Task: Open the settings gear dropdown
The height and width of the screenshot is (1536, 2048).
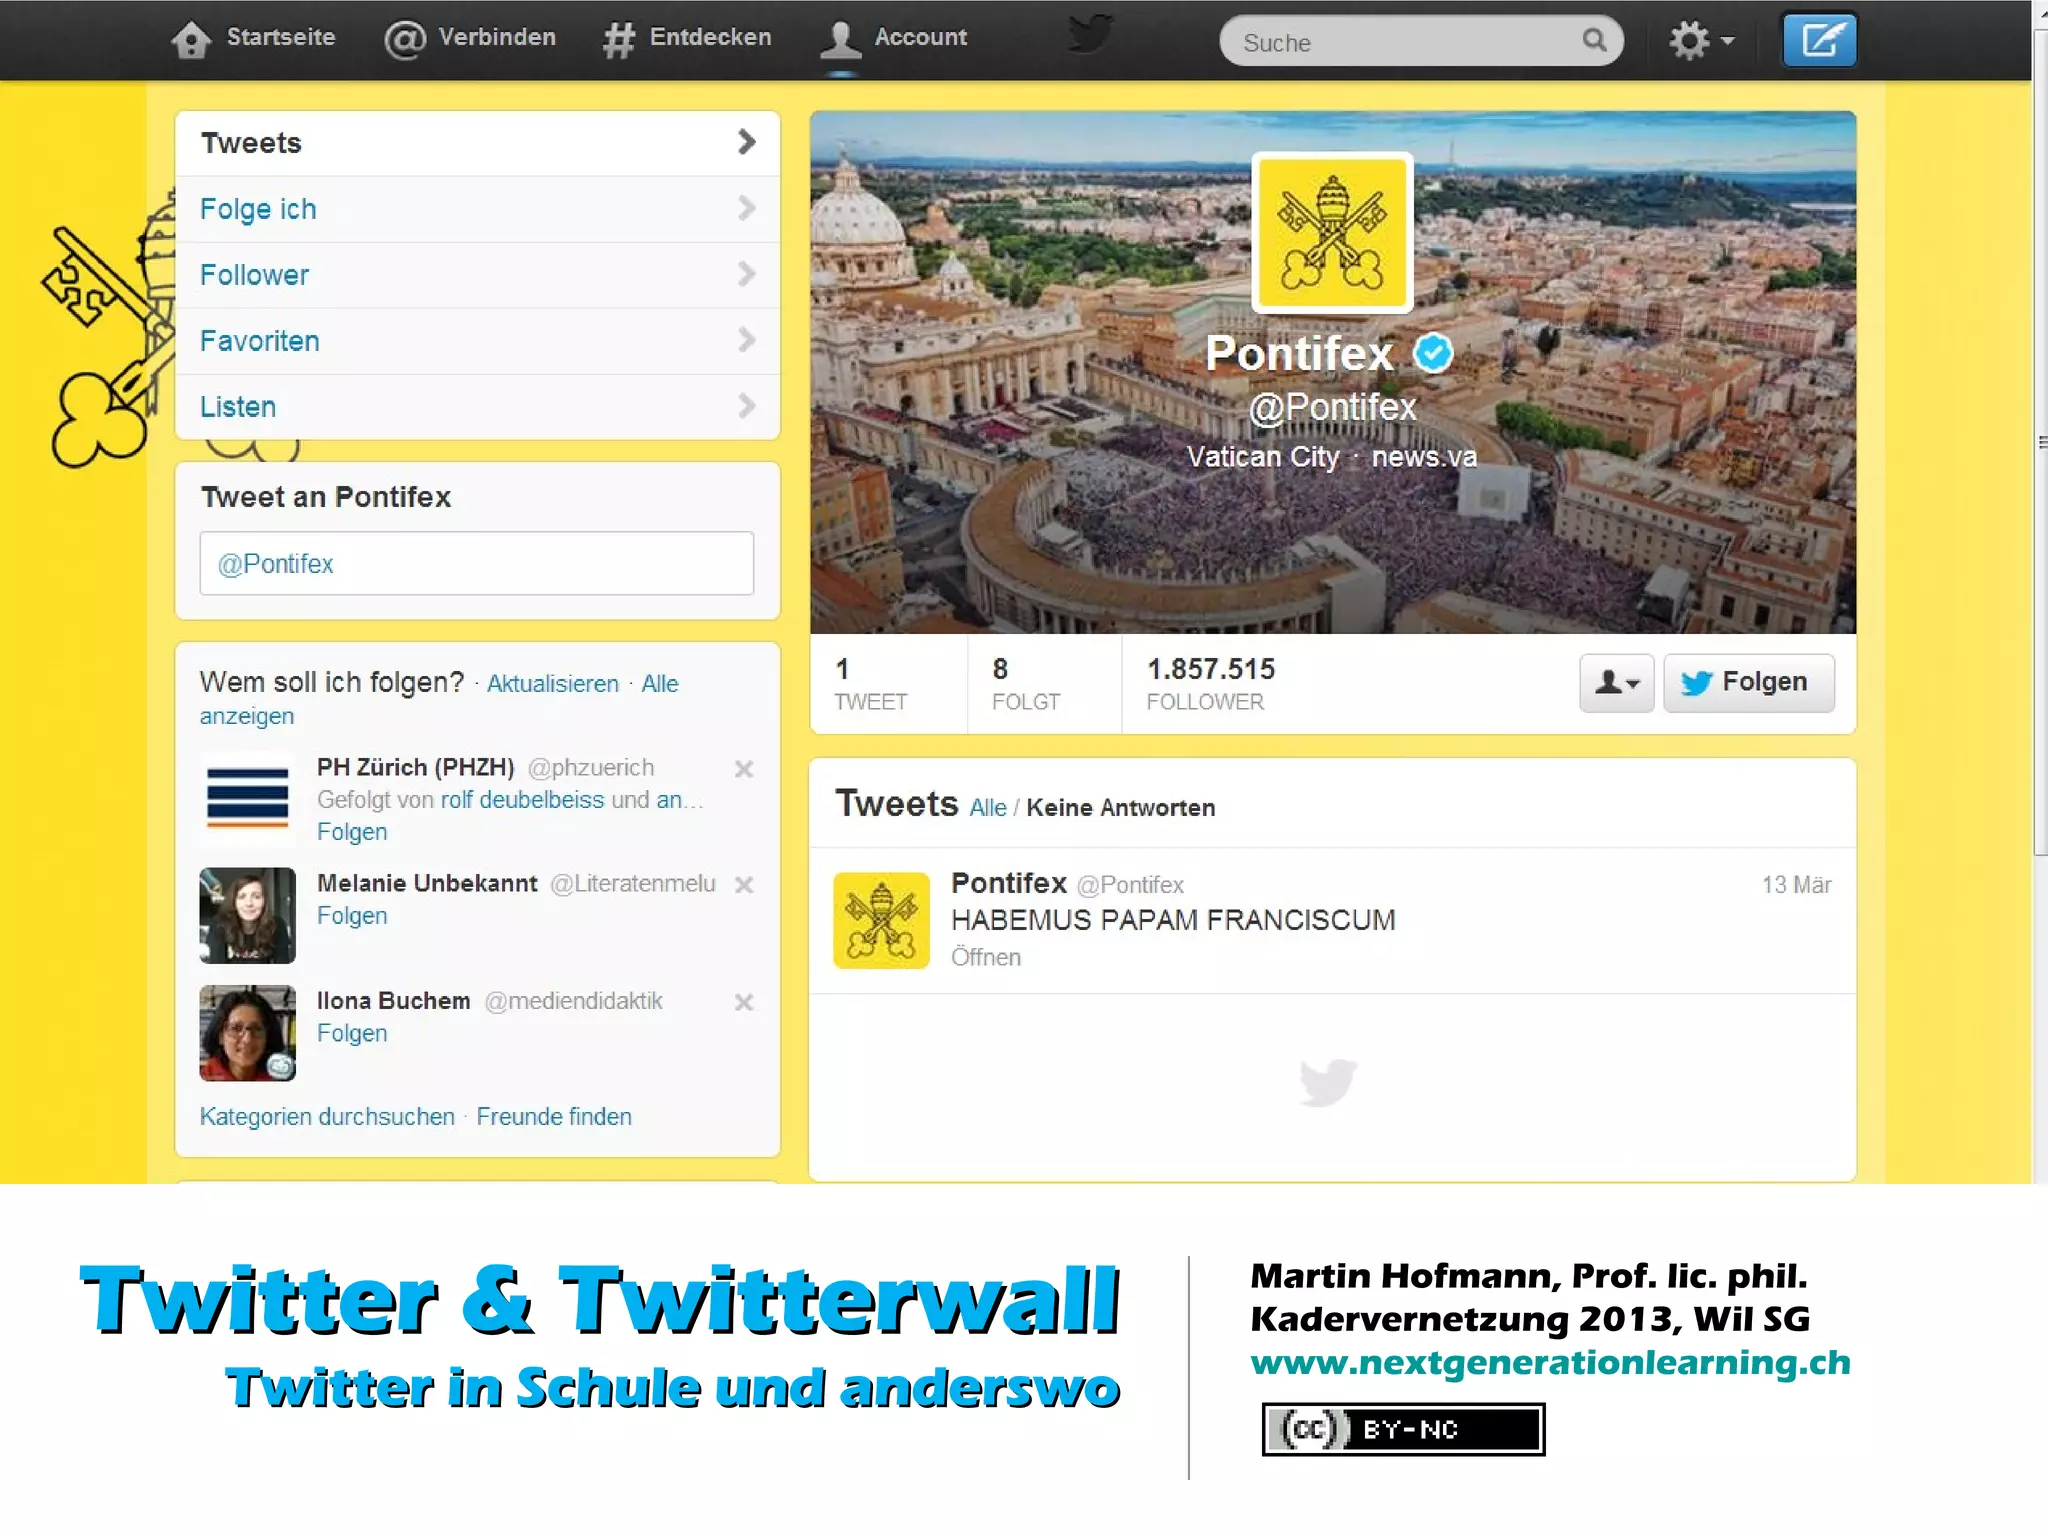Action: point(1700,41)
